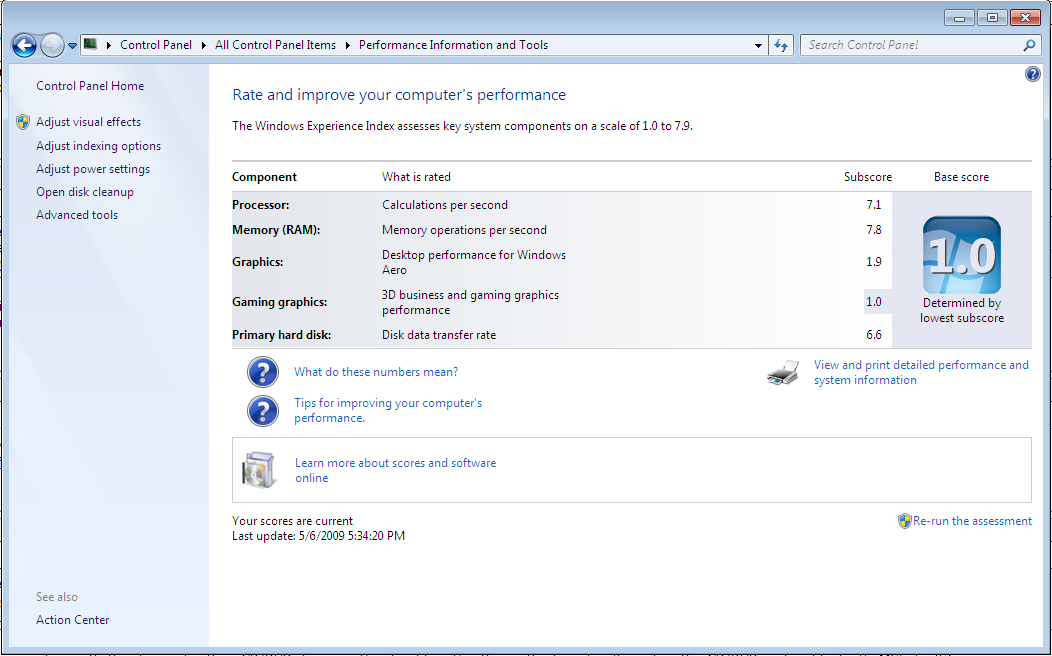The width and height of the screenshot is (1052, 656).
Task: View and print detailed performance information
Action: (921, 372)
